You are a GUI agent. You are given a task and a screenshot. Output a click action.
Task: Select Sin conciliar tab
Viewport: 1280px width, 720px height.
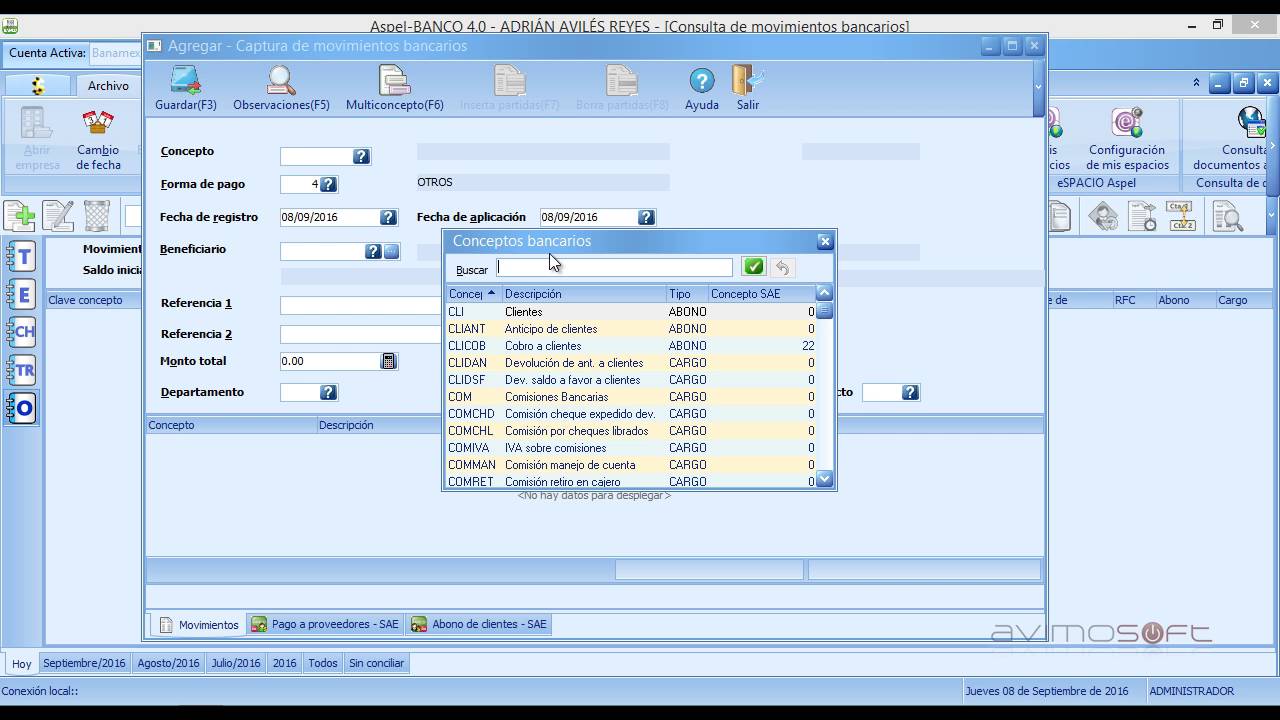point(377,663)
